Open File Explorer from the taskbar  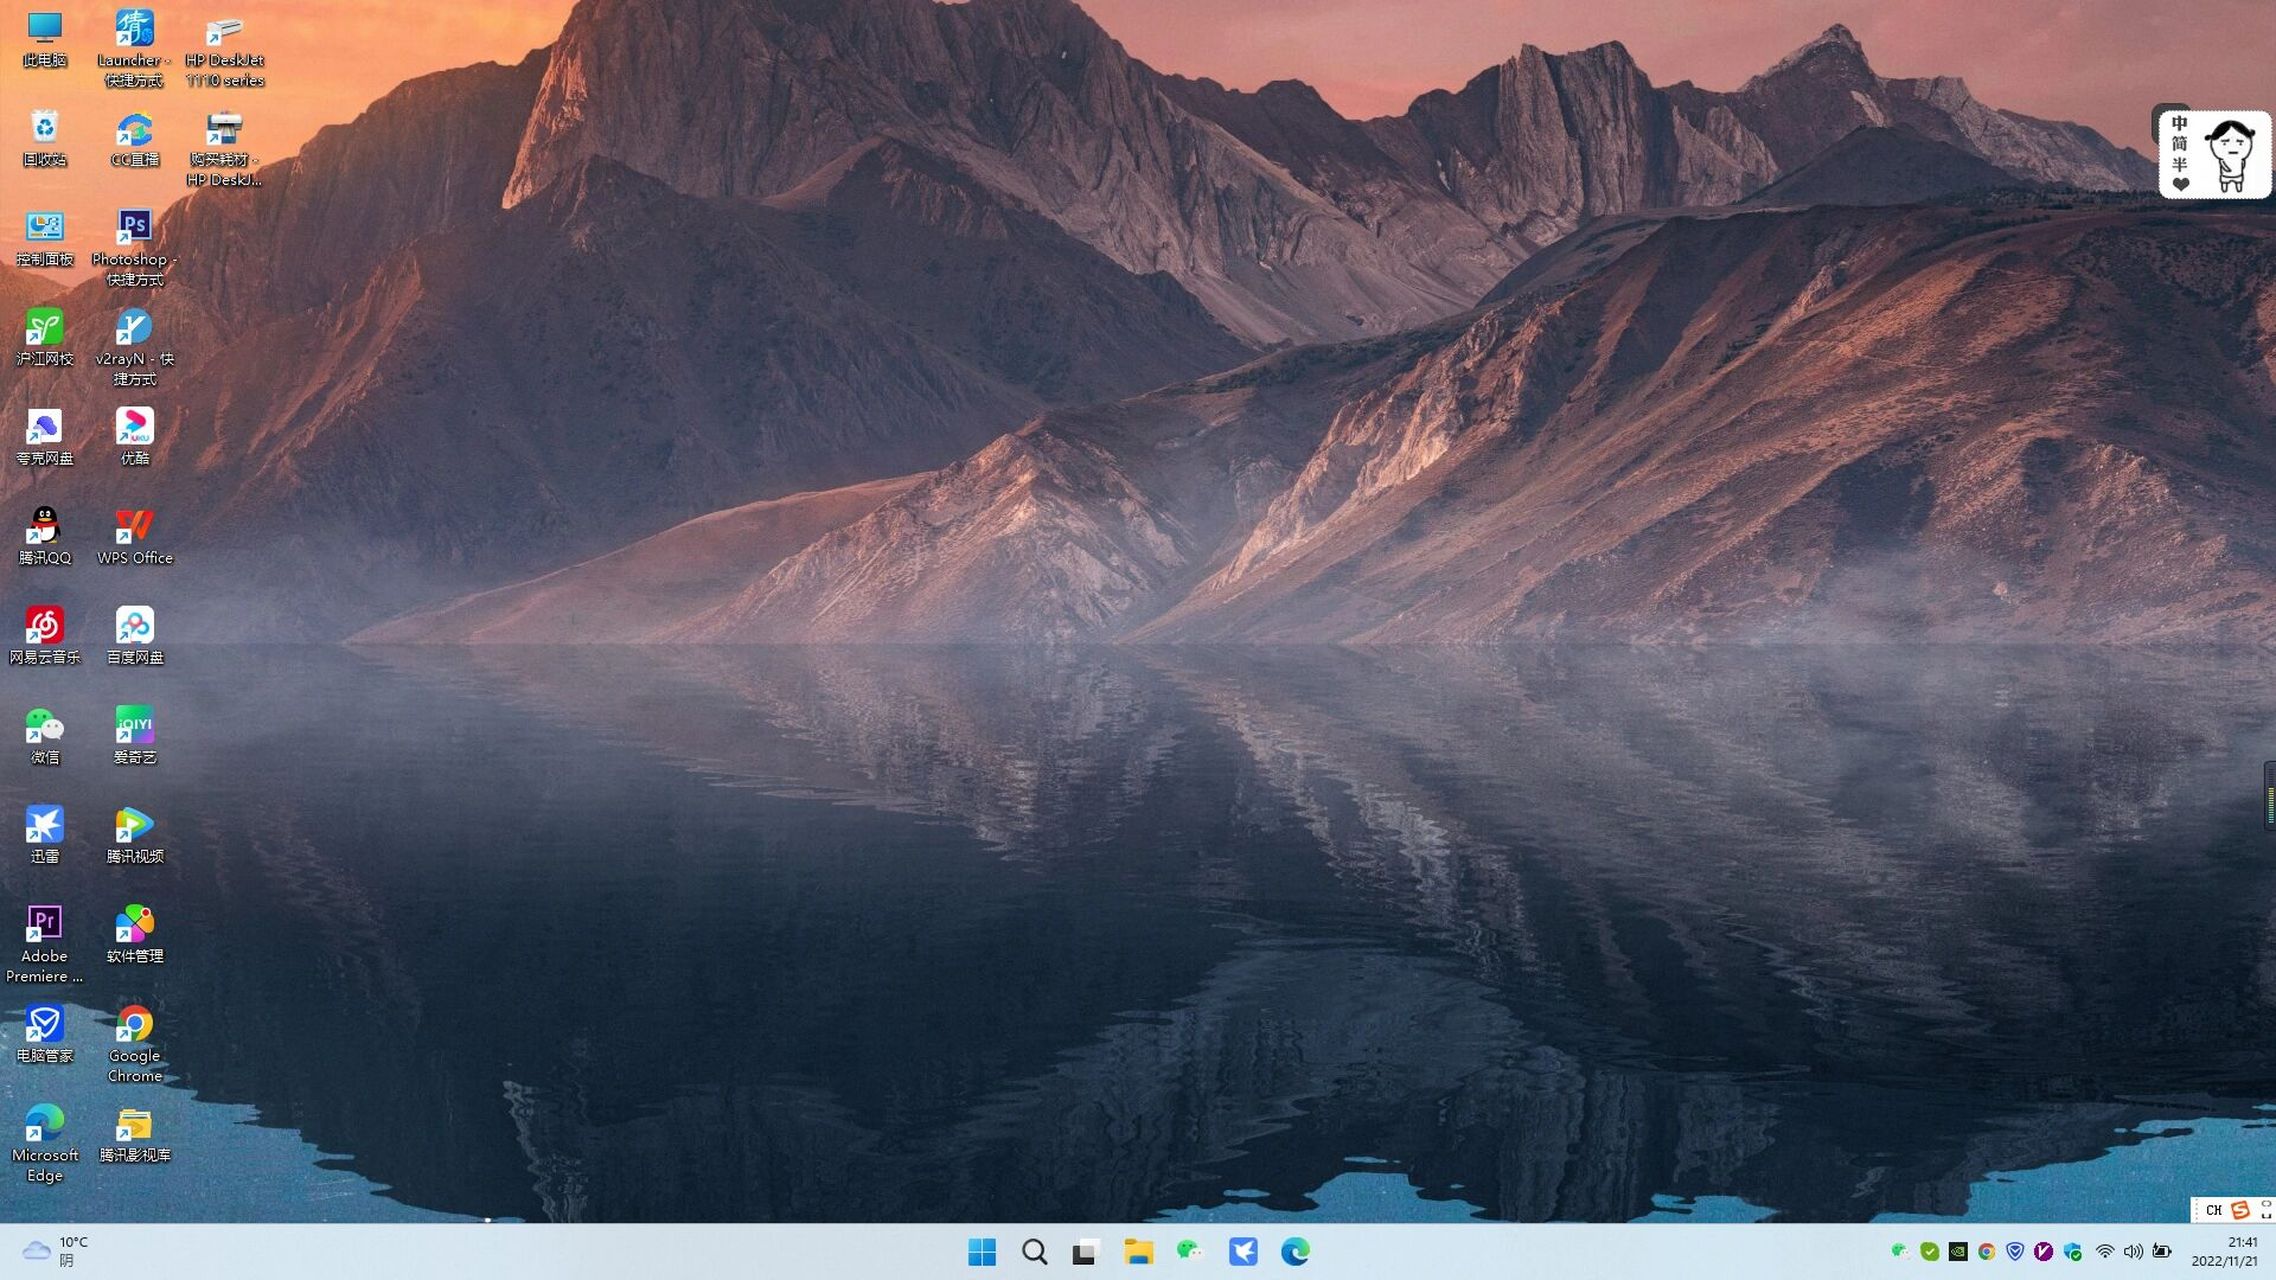1138,1251
